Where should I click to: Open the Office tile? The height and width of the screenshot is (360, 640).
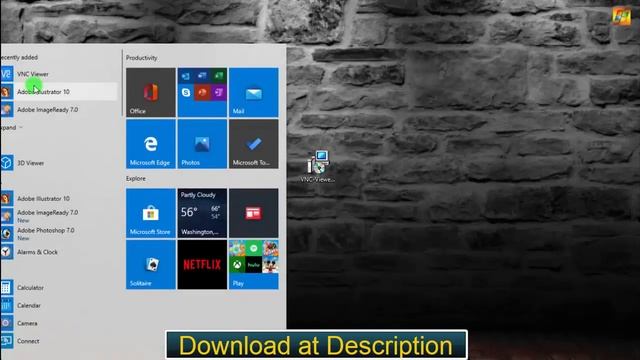pos(151,92)
